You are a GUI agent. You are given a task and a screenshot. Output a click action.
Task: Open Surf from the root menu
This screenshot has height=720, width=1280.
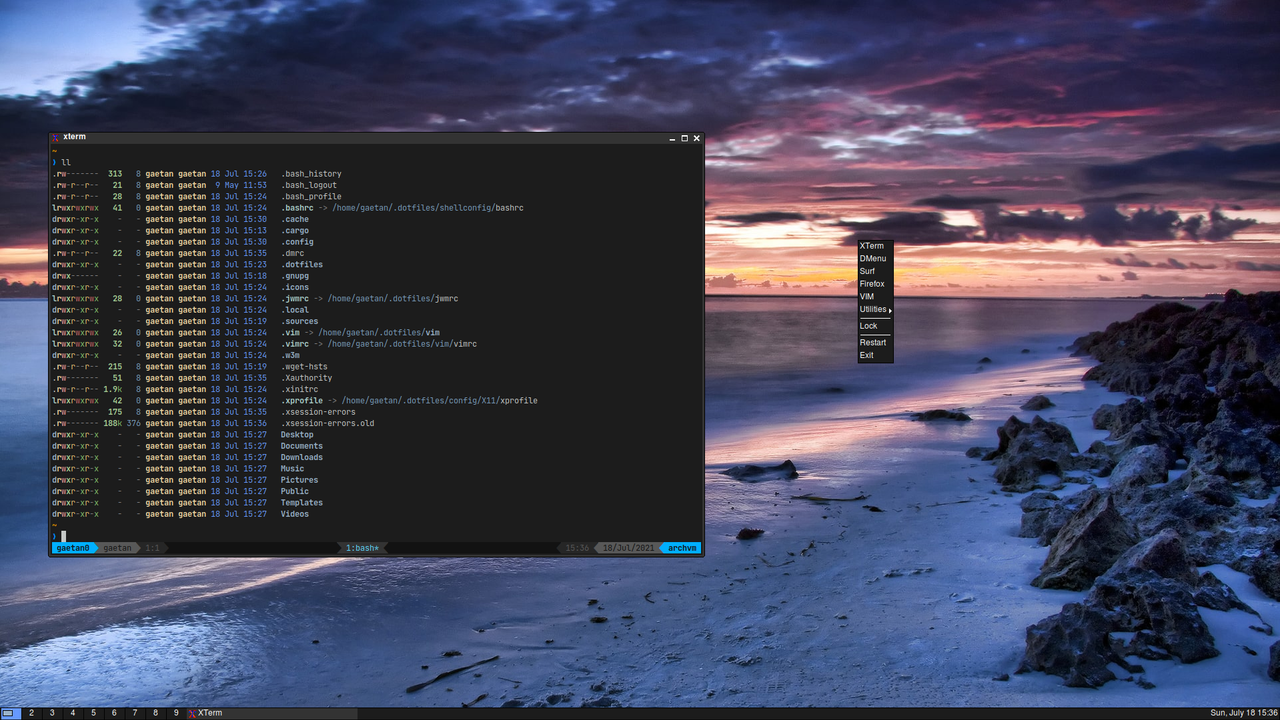(875, 271)
